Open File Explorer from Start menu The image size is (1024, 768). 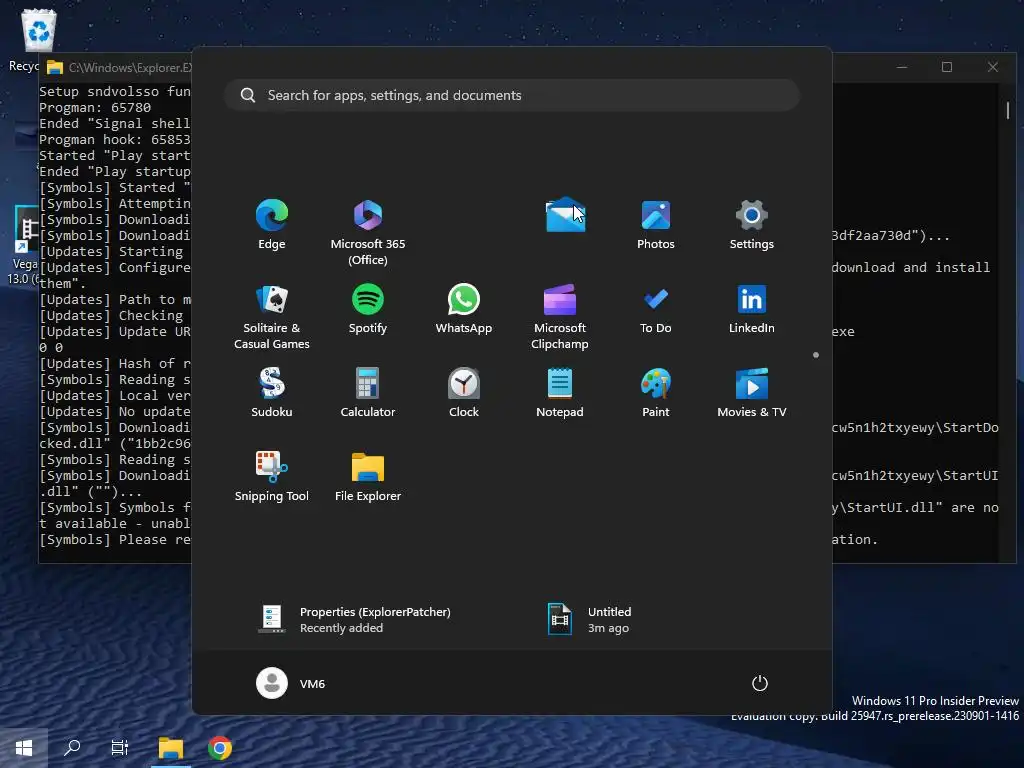(x=368, y=477)
